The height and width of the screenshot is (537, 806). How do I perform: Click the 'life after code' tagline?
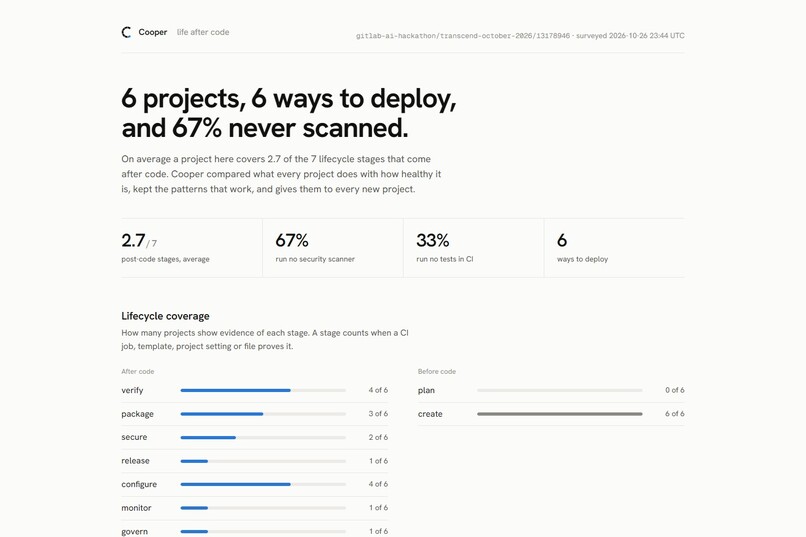203,32
